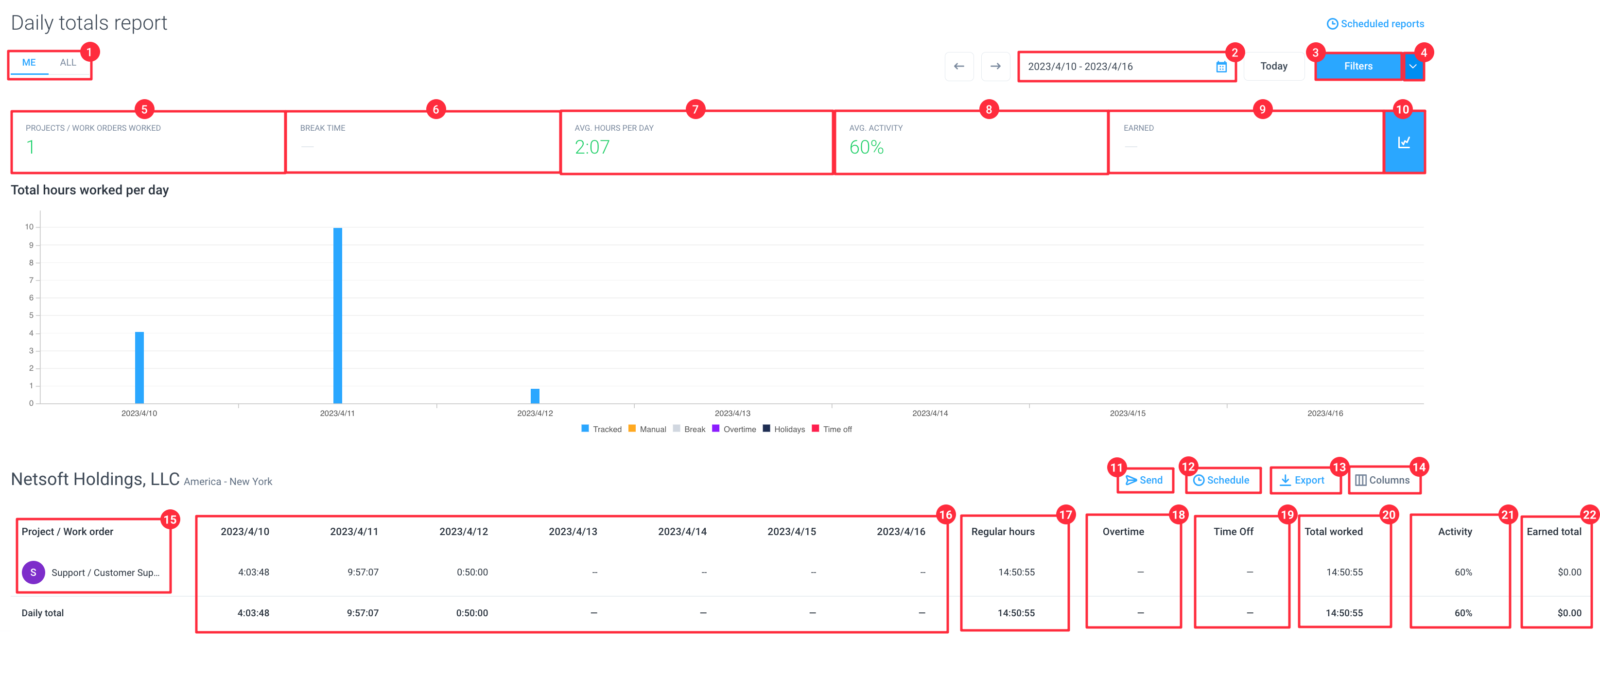Image resolution: width=1600 pixels, height=677 pixels.
Task: Open the Scheduled reports link
Action: pyautogui.click(x=1375, y=24)
